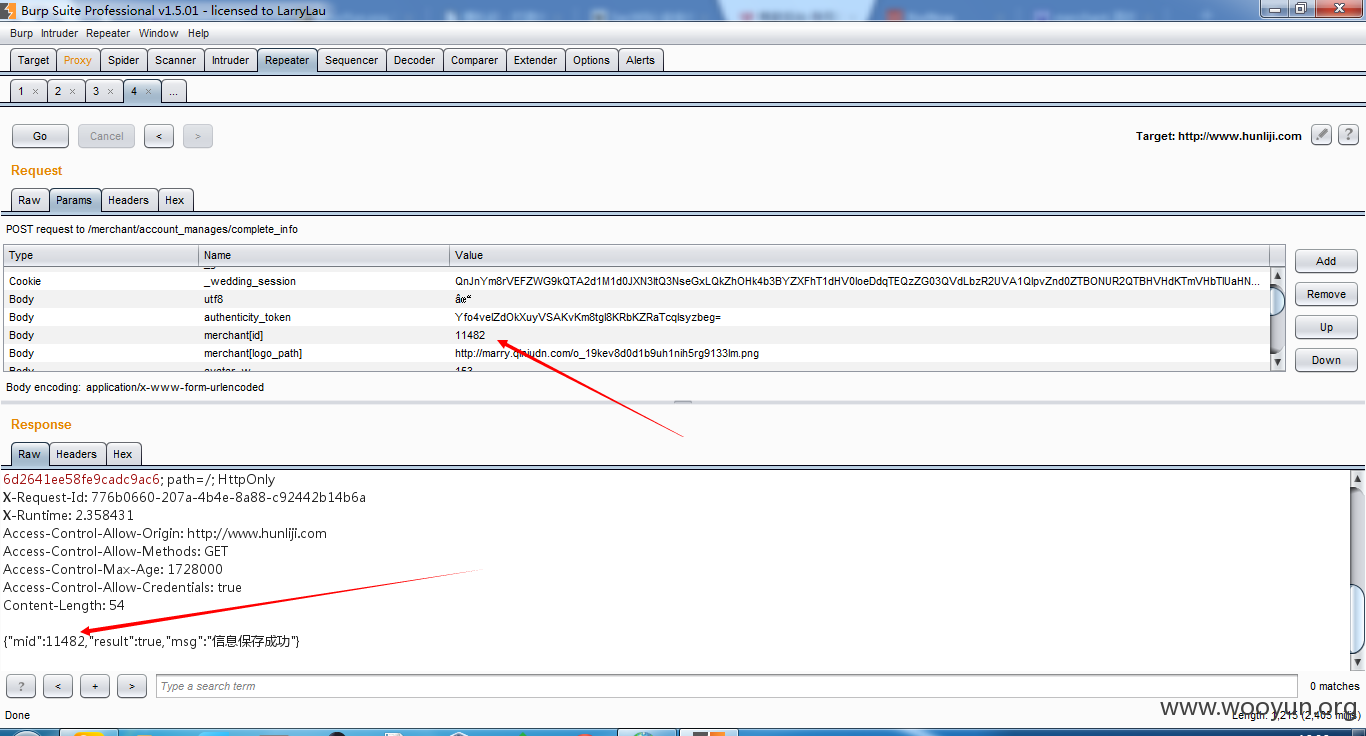Open search help question mark button
1366x736 pixels.
21,686
